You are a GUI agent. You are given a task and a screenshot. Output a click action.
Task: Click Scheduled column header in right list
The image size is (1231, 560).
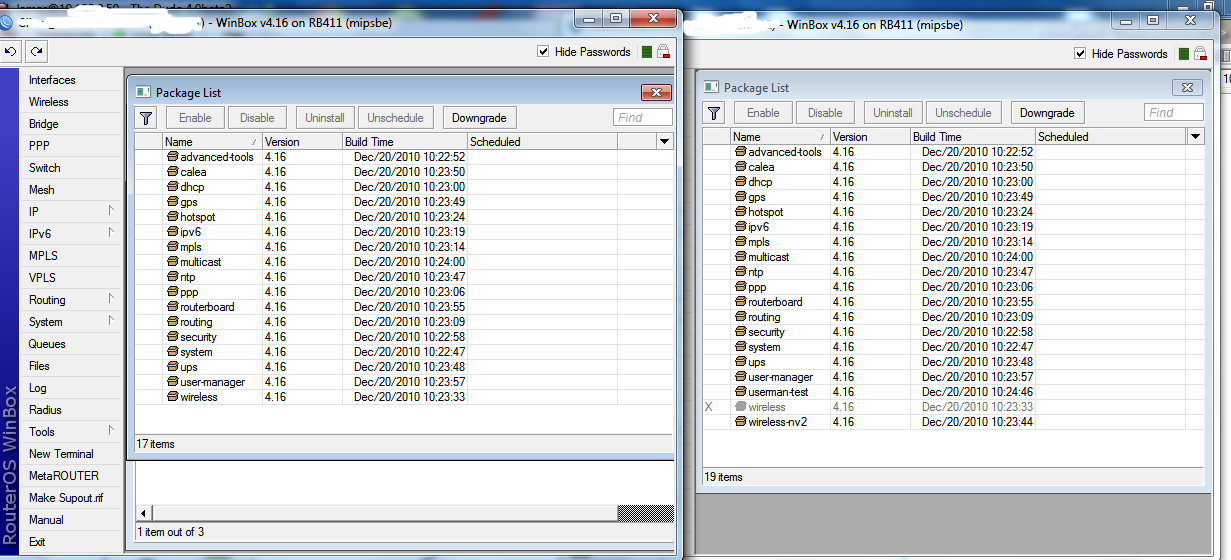[1110, 137]
